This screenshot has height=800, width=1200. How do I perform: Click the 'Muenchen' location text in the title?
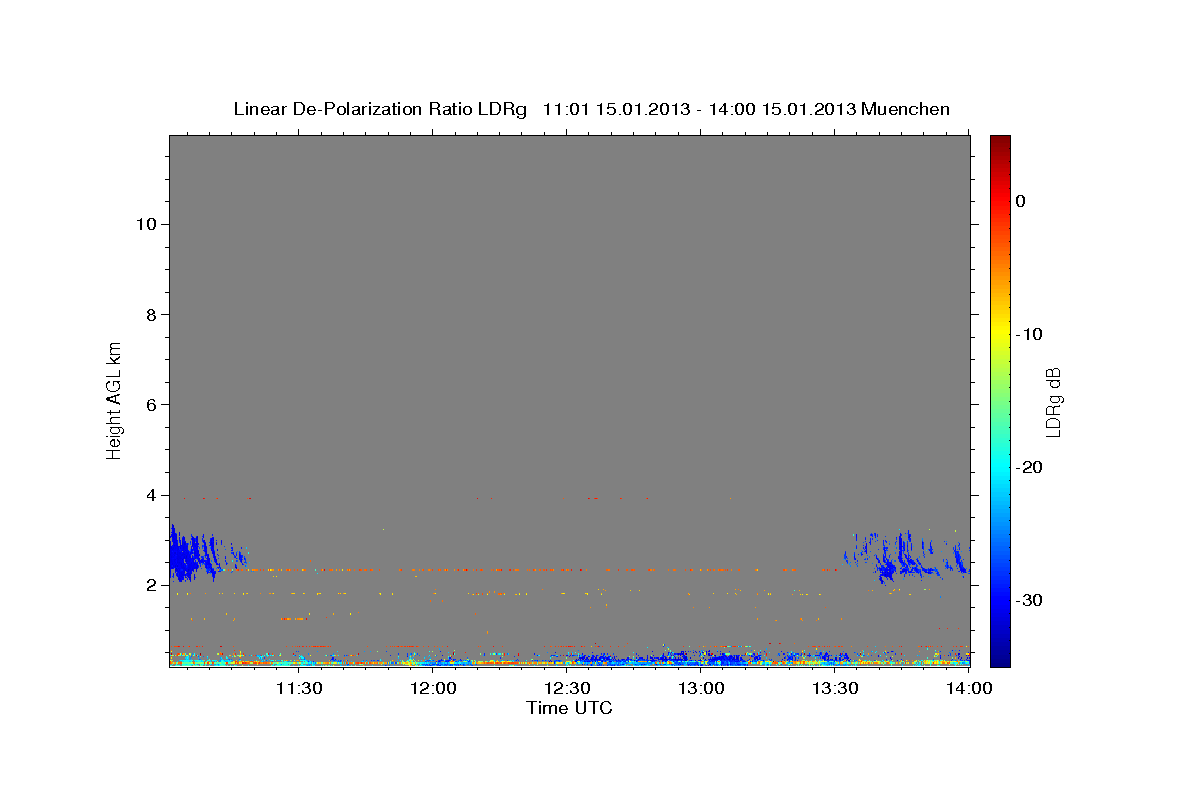905,109
